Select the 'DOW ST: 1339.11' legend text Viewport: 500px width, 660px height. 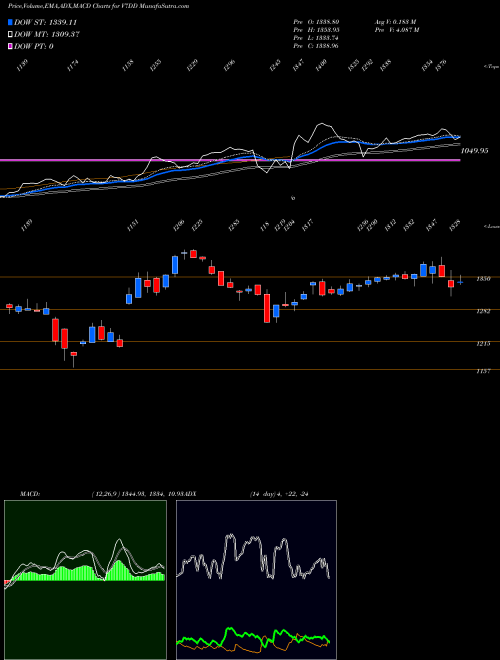45,23
